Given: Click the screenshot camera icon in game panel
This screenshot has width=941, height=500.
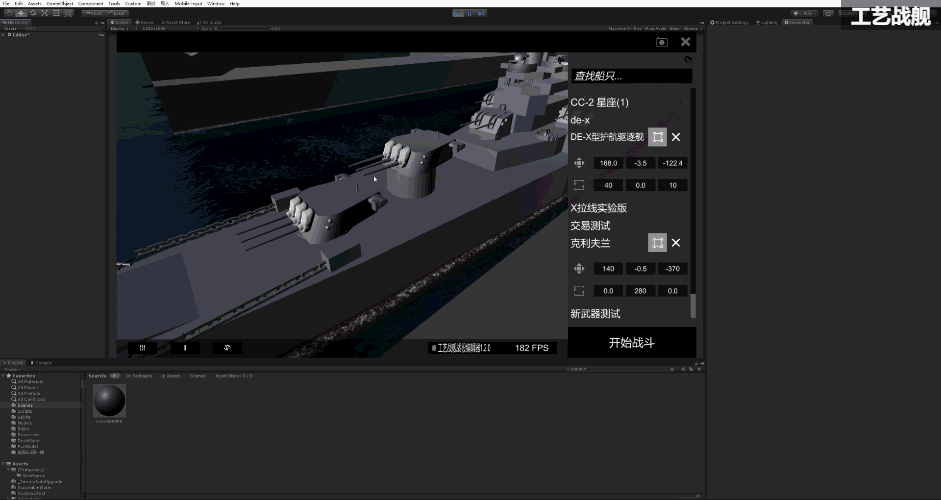Looking at the screenshot, I should tap(661, 42).
